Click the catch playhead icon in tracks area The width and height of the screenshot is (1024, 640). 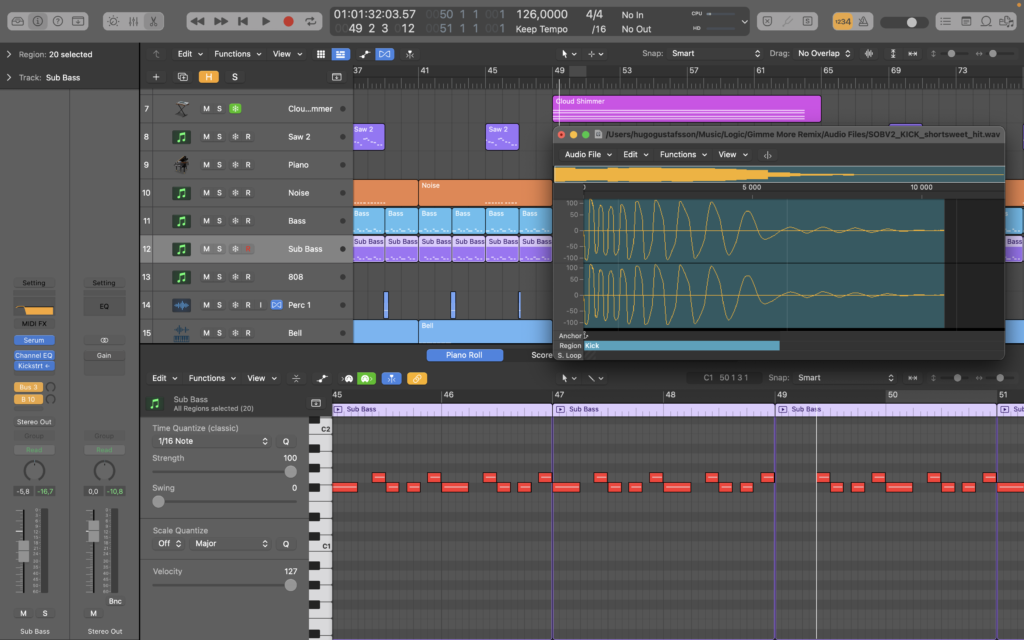pos(412,53)
